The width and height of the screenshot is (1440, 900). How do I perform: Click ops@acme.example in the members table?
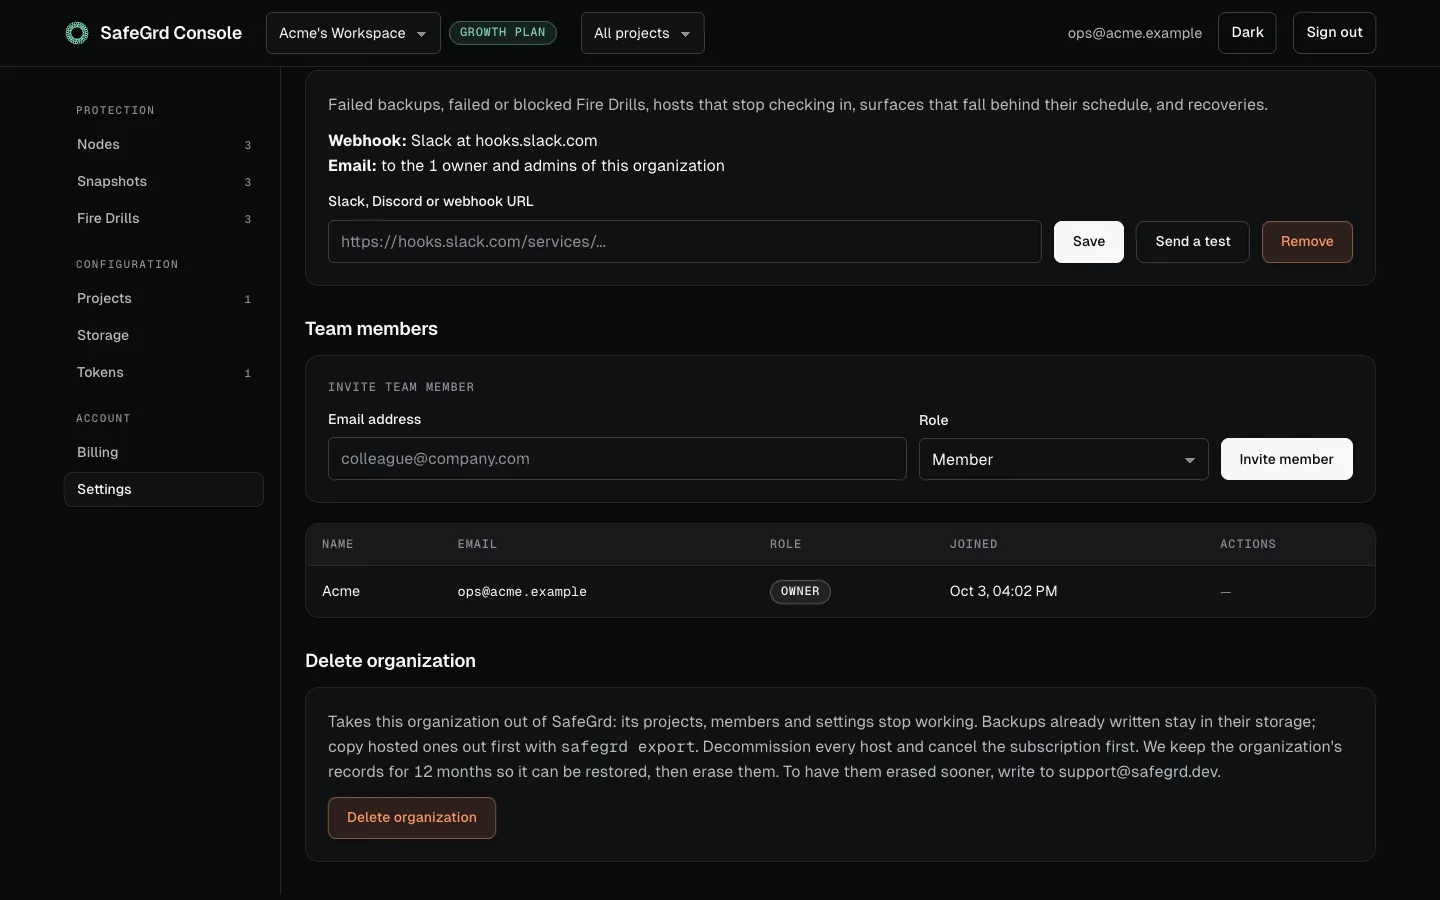point(522,592)
